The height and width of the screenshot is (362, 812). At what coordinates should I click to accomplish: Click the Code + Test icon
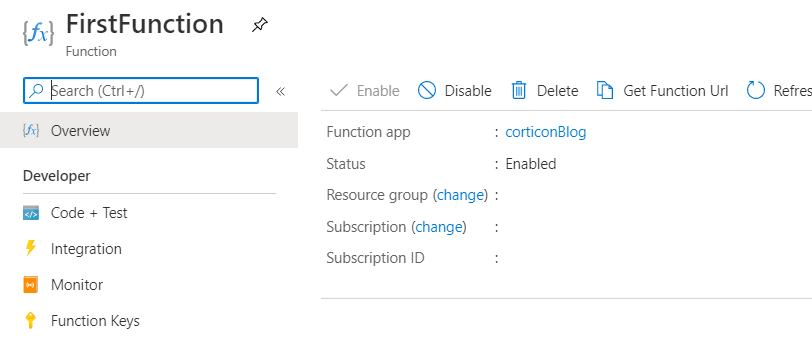(31, 213)
